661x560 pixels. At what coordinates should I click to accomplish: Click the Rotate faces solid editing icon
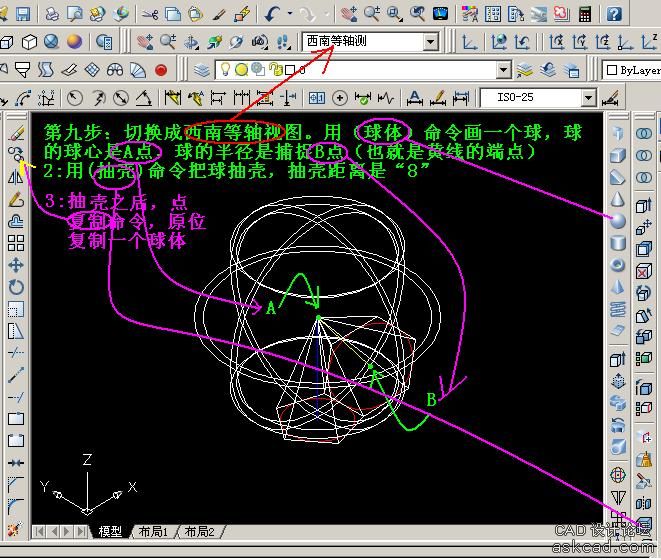pos(644,293)
